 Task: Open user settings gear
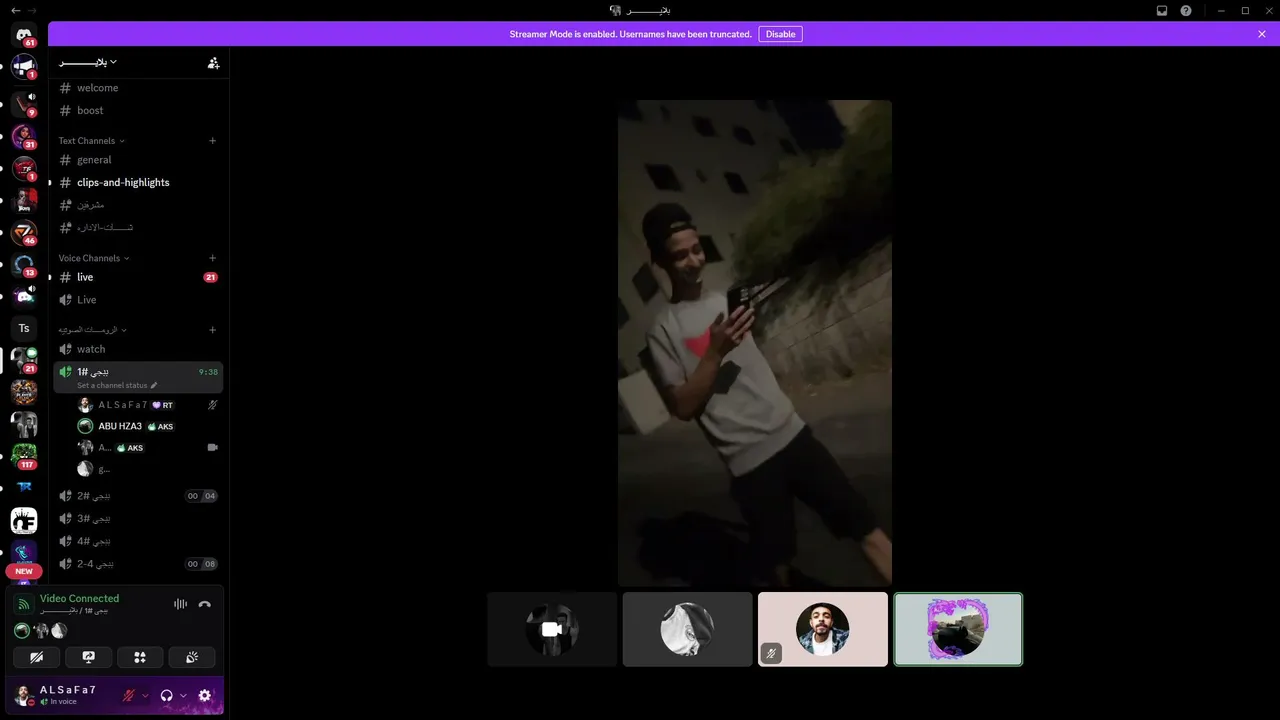click(205, 696)
